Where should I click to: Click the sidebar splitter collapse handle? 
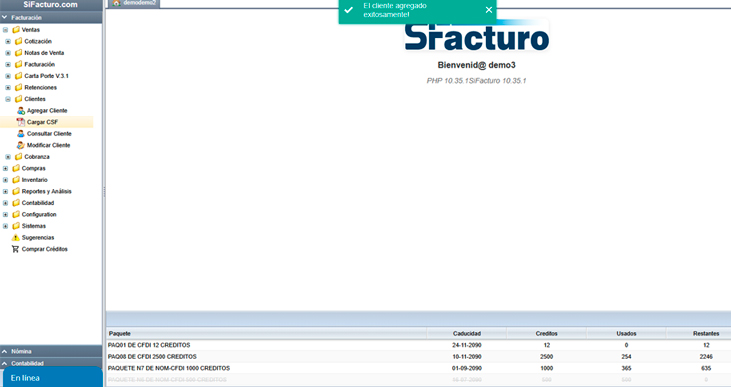click(104, 191)
